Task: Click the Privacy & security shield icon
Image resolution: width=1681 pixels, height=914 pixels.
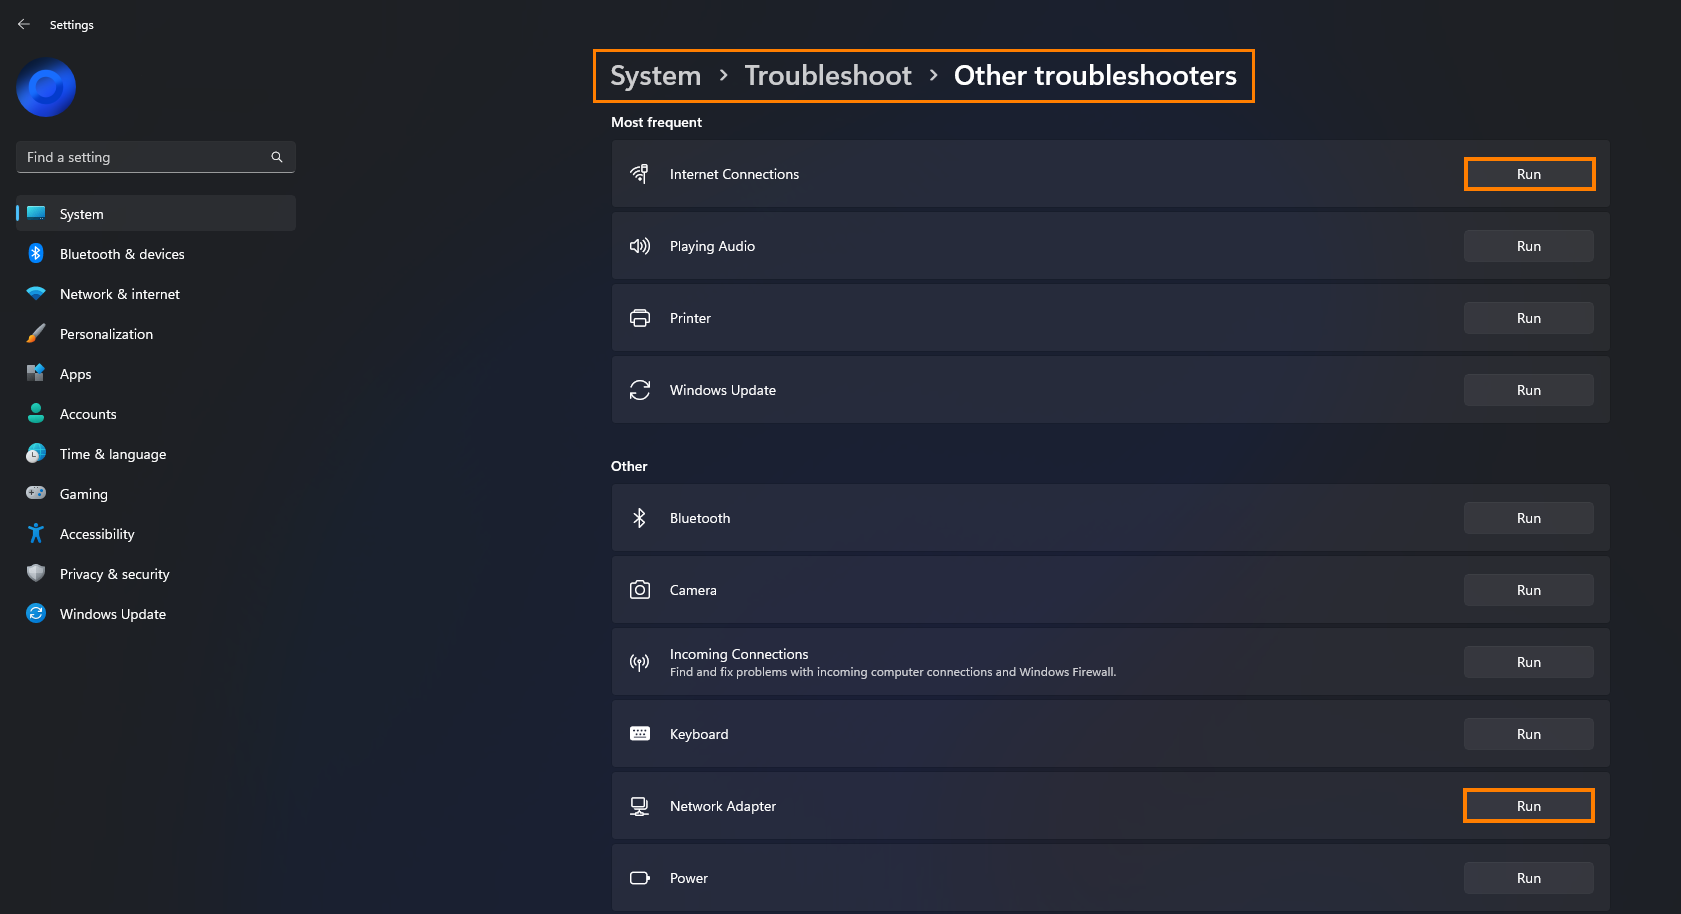Action: [x=36, y=573]
